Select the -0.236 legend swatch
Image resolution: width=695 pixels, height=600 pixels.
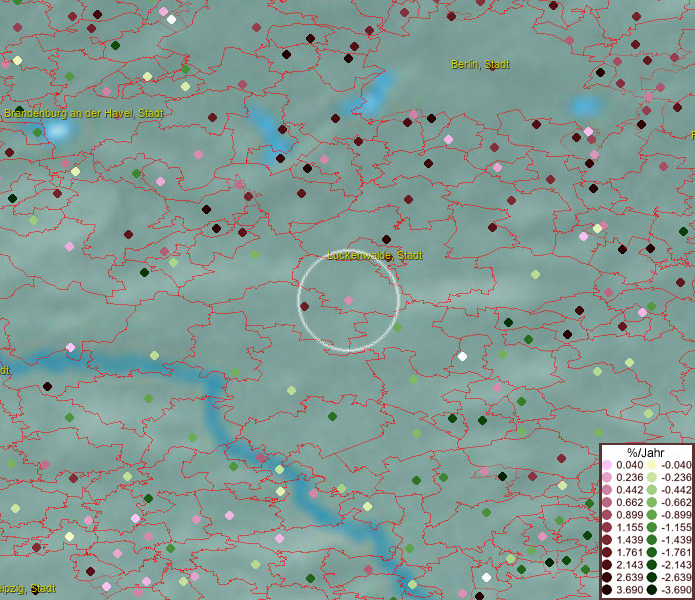(x=652, y=477)
